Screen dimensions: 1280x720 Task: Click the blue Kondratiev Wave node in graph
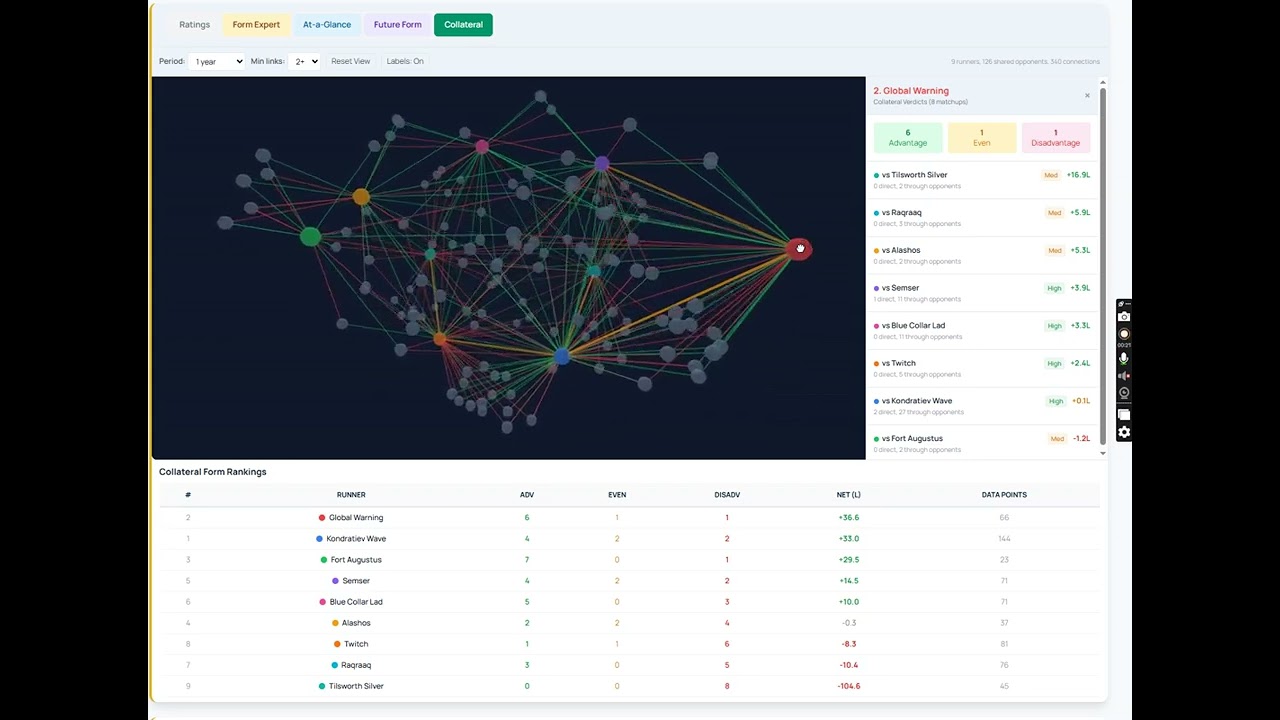[x=561, y=356]
